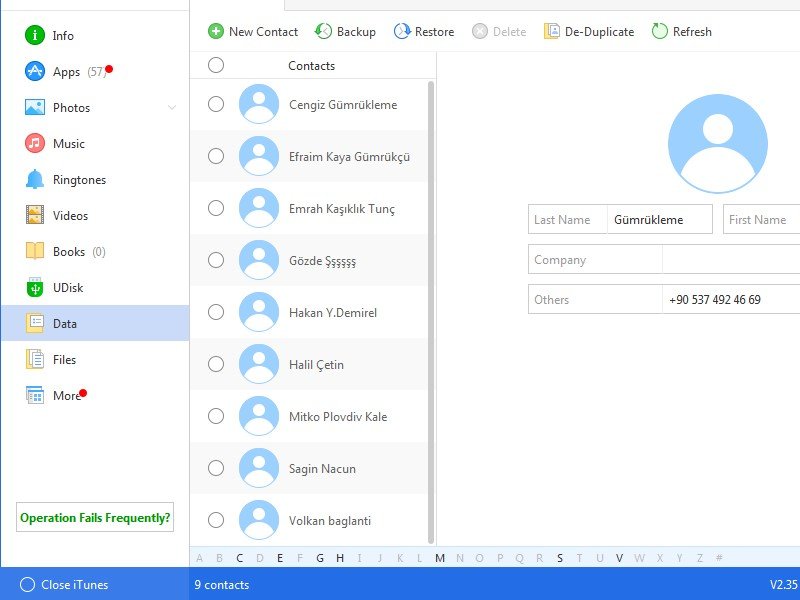
Task: Select the Apps sidebar item
Action: (x=66, y=72)
